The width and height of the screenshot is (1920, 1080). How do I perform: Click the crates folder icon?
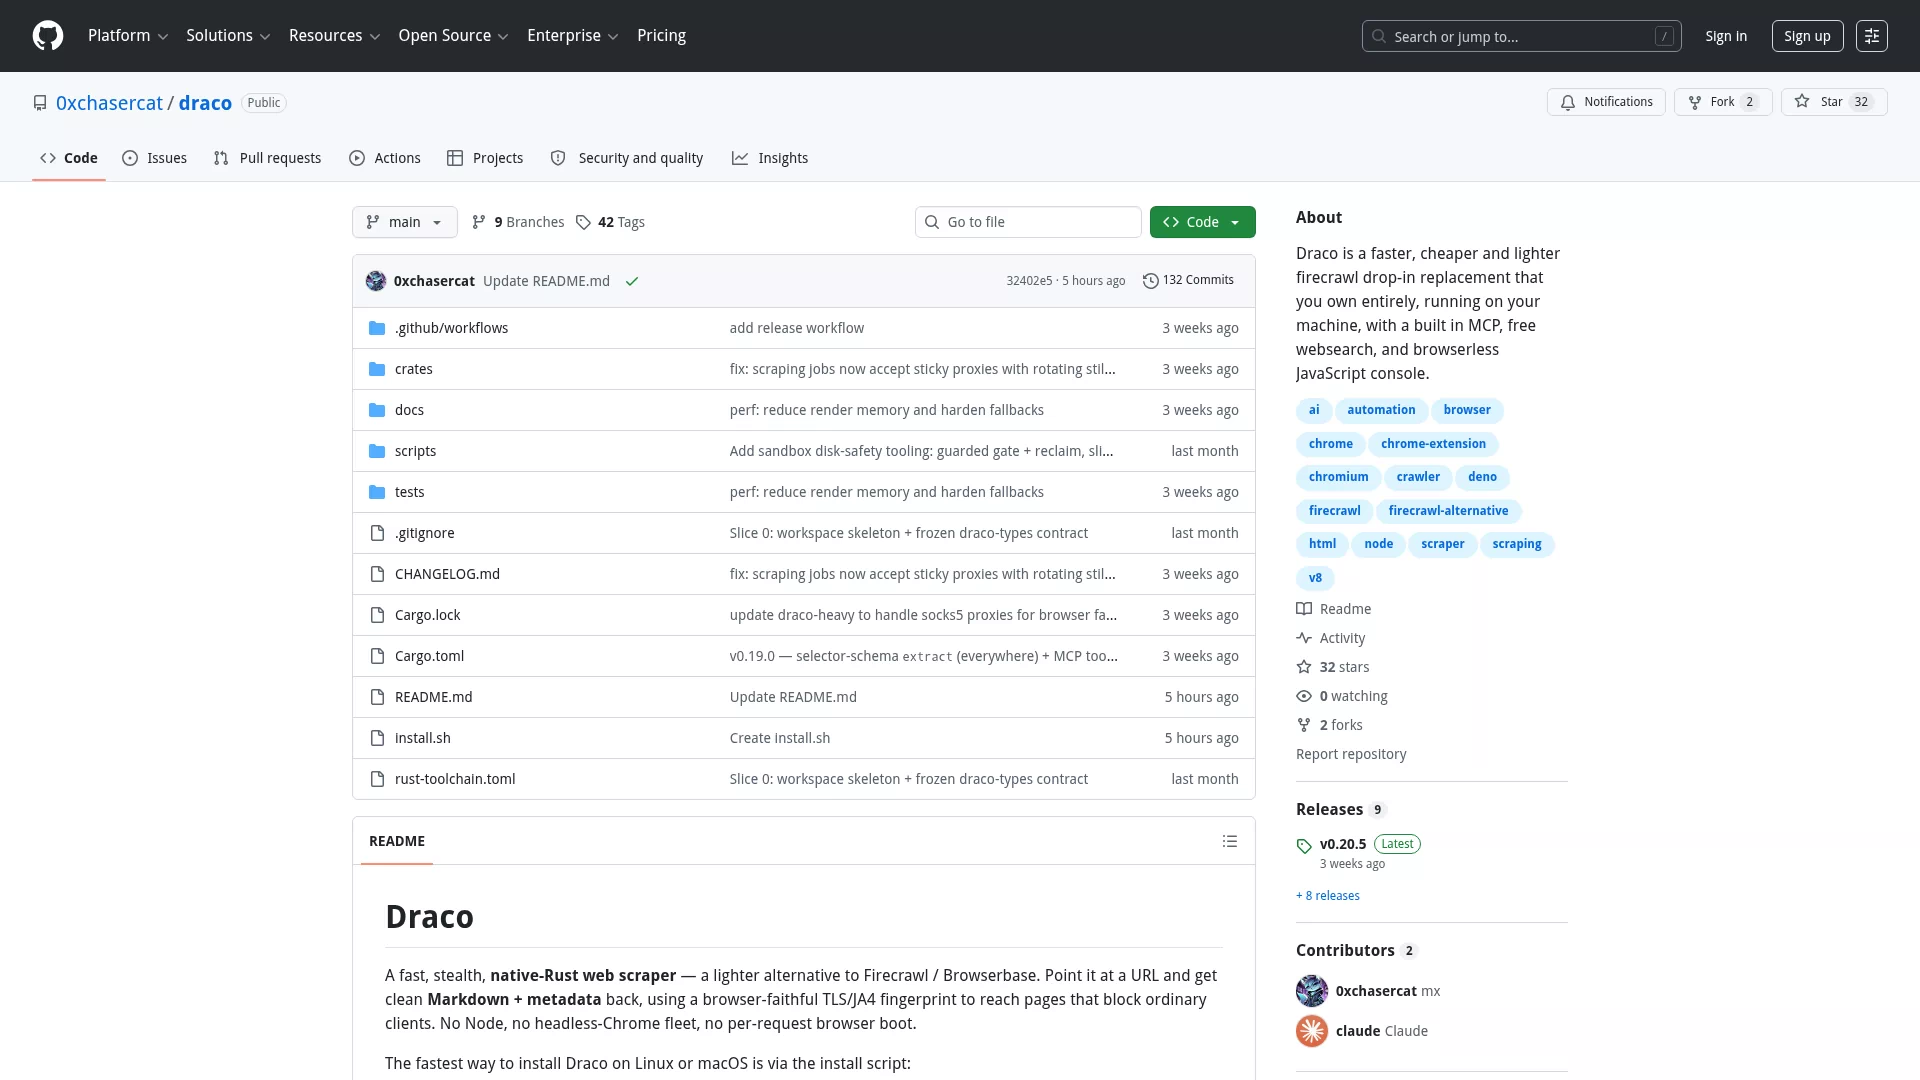[377, 369]
